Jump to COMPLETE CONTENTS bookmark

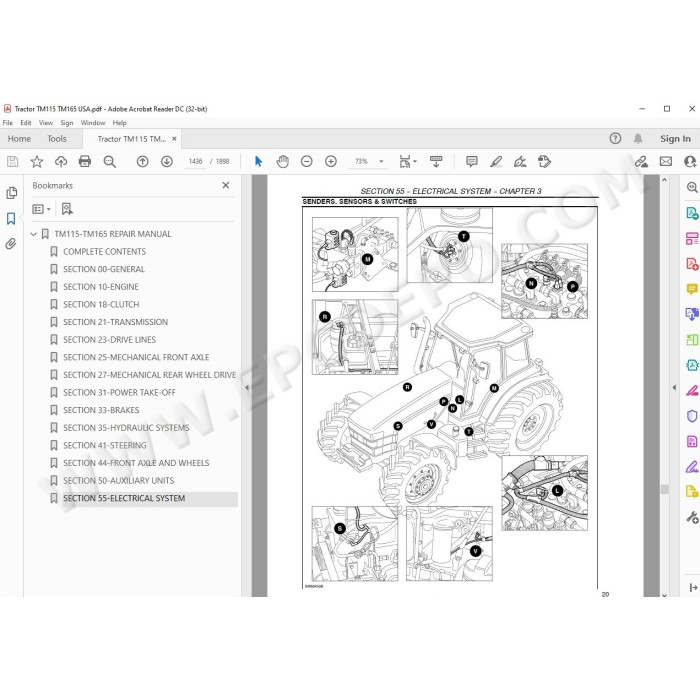pyautogui.click(x=104, y=252)
